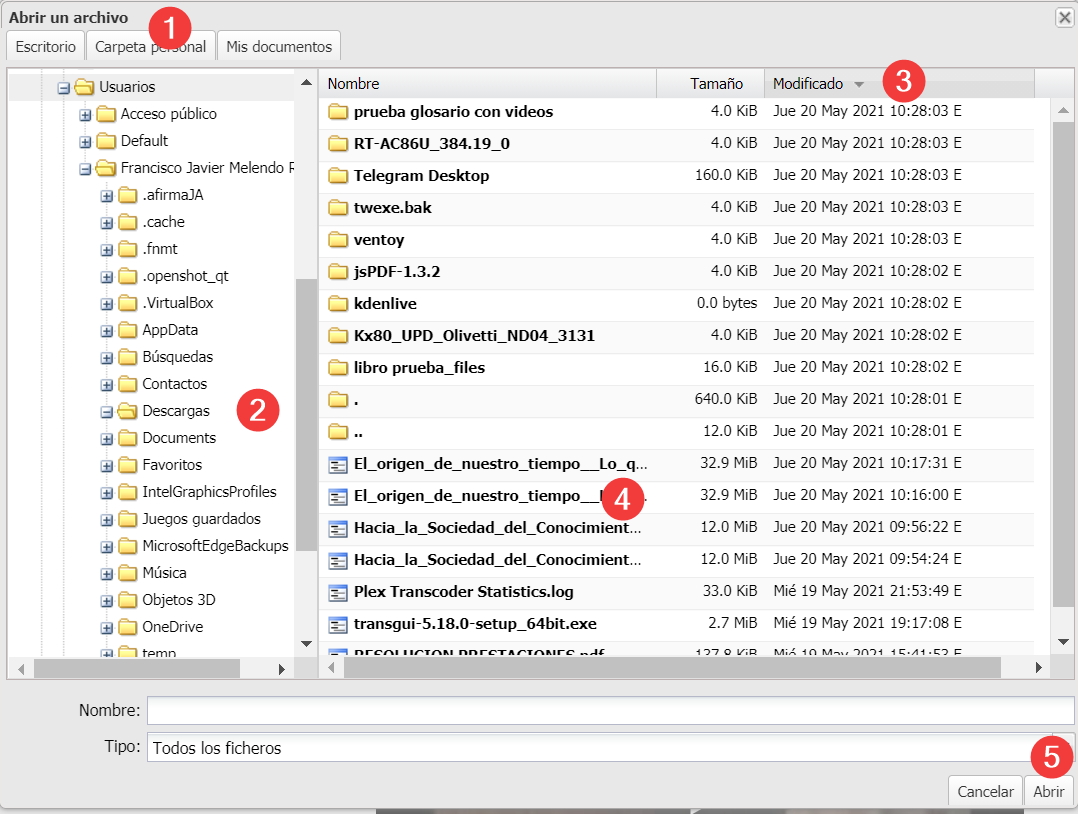
Task: Expand the Acceso público tree node
Action: (85, 114)
